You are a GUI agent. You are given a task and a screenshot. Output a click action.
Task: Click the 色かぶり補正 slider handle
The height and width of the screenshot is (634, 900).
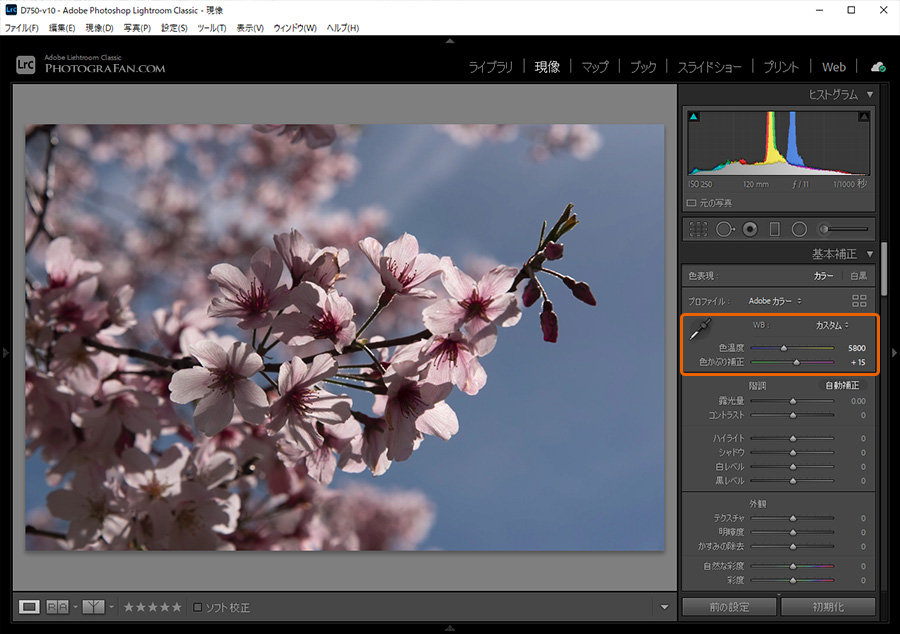(796, 362)
